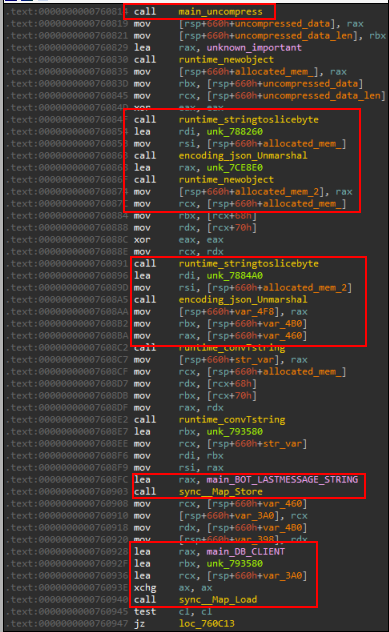
Task: Click the 'rdi, rbx' operands
Action: click(x=201, y=455)
